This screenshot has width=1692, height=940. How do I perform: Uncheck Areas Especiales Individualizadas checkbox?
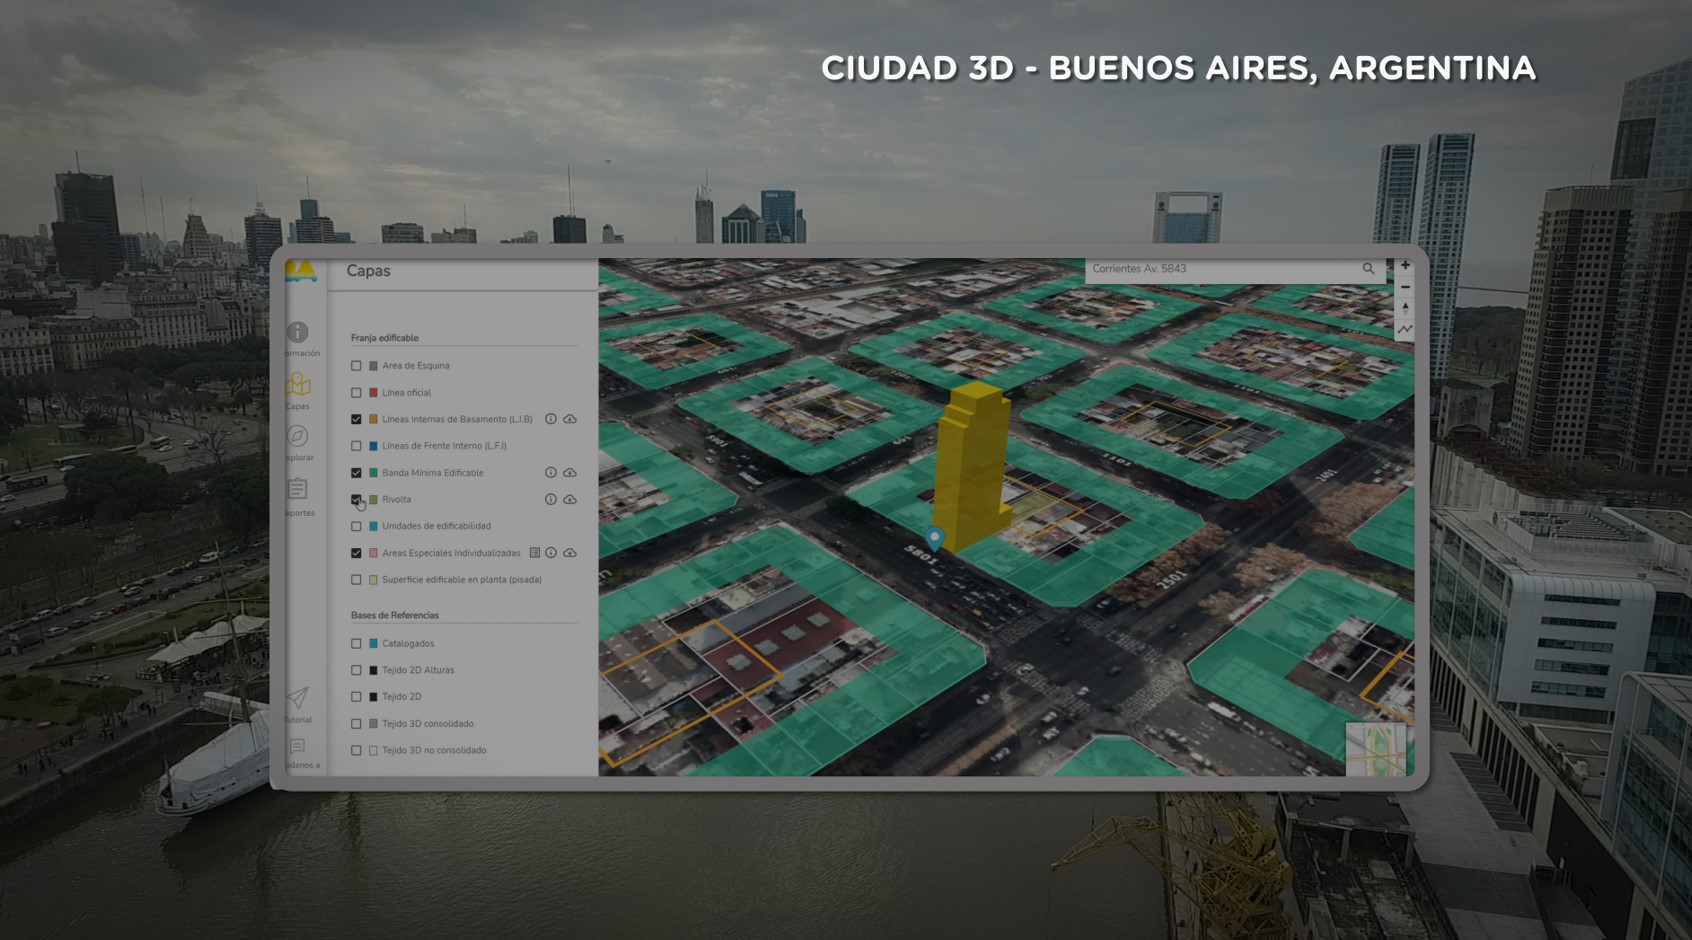click(356, 553)
